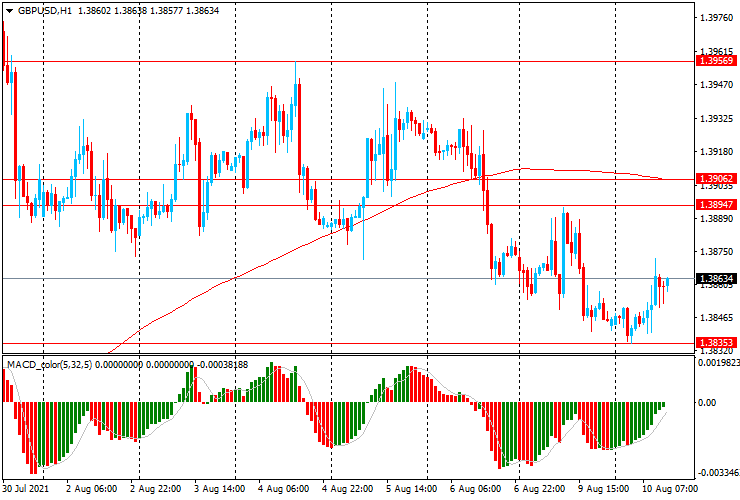The image size is (740, 500).
Task: Click the 3 Aug 14:00 time axis label
Action: pyautogui.click(x=219, y=489)
